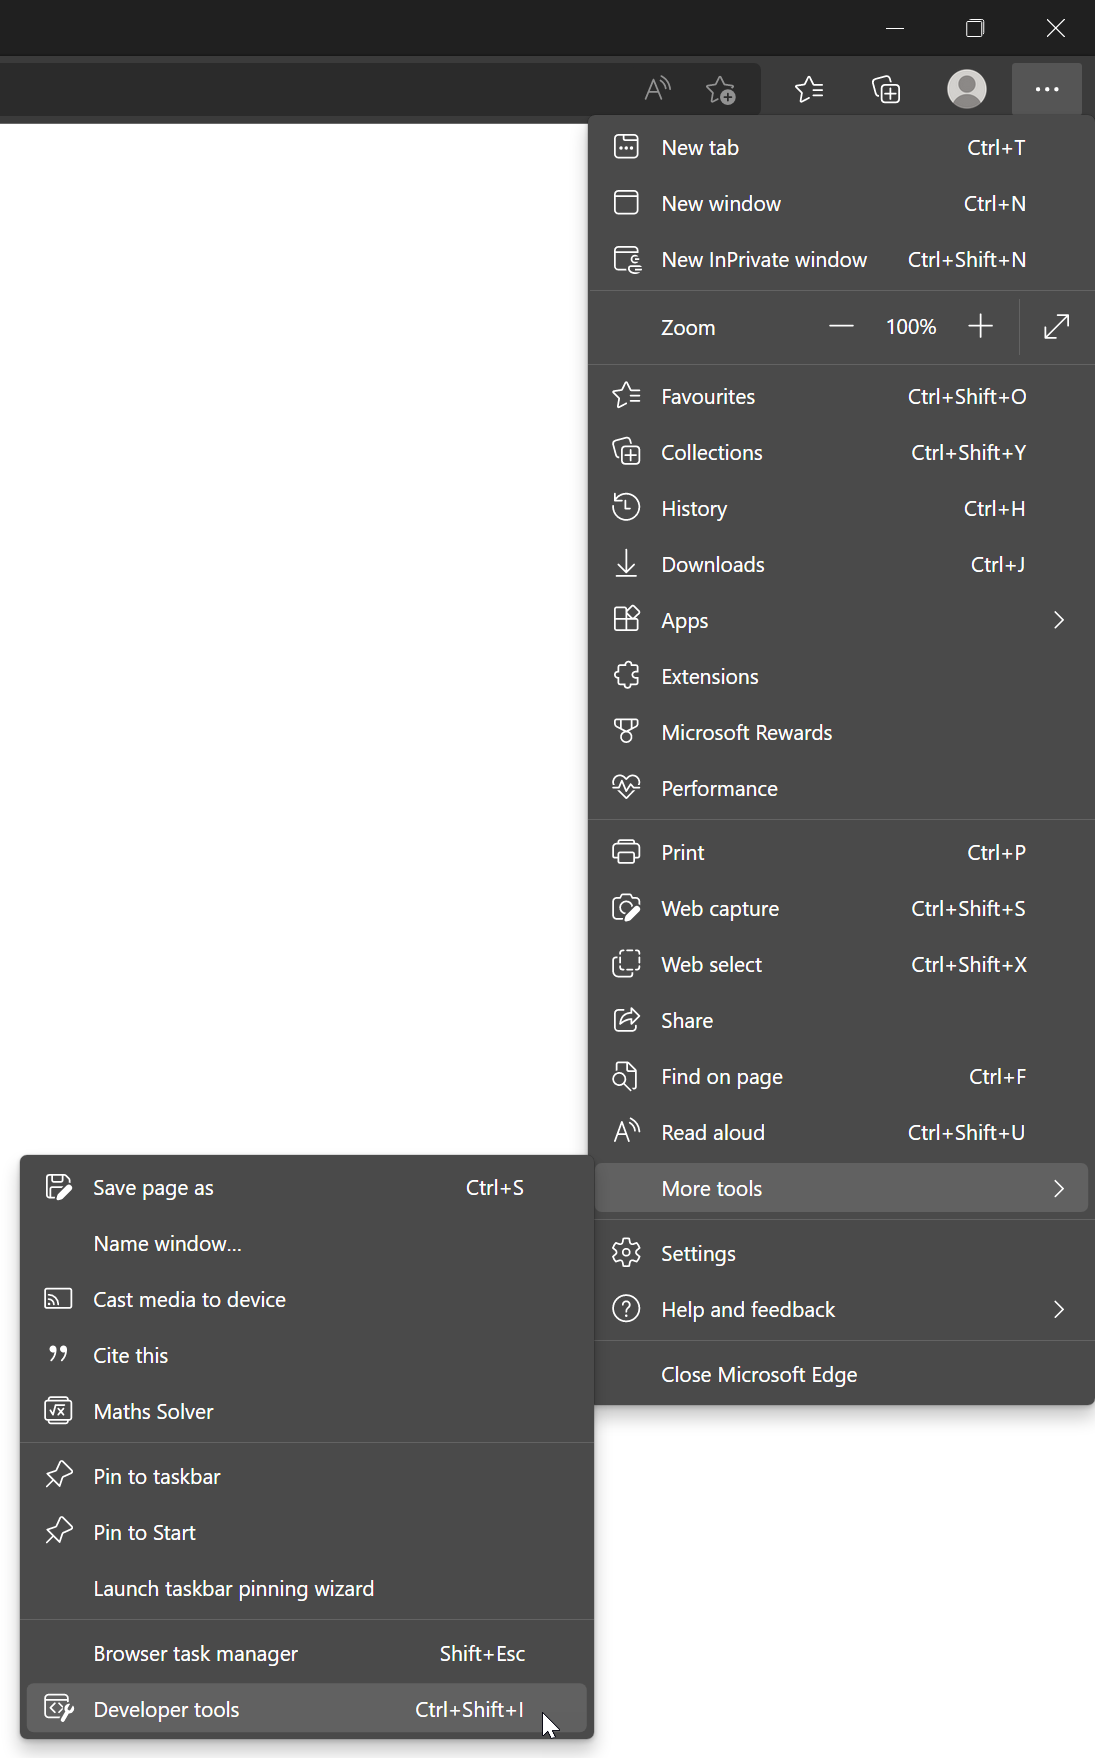Click the Share arrow icon

626,1020
